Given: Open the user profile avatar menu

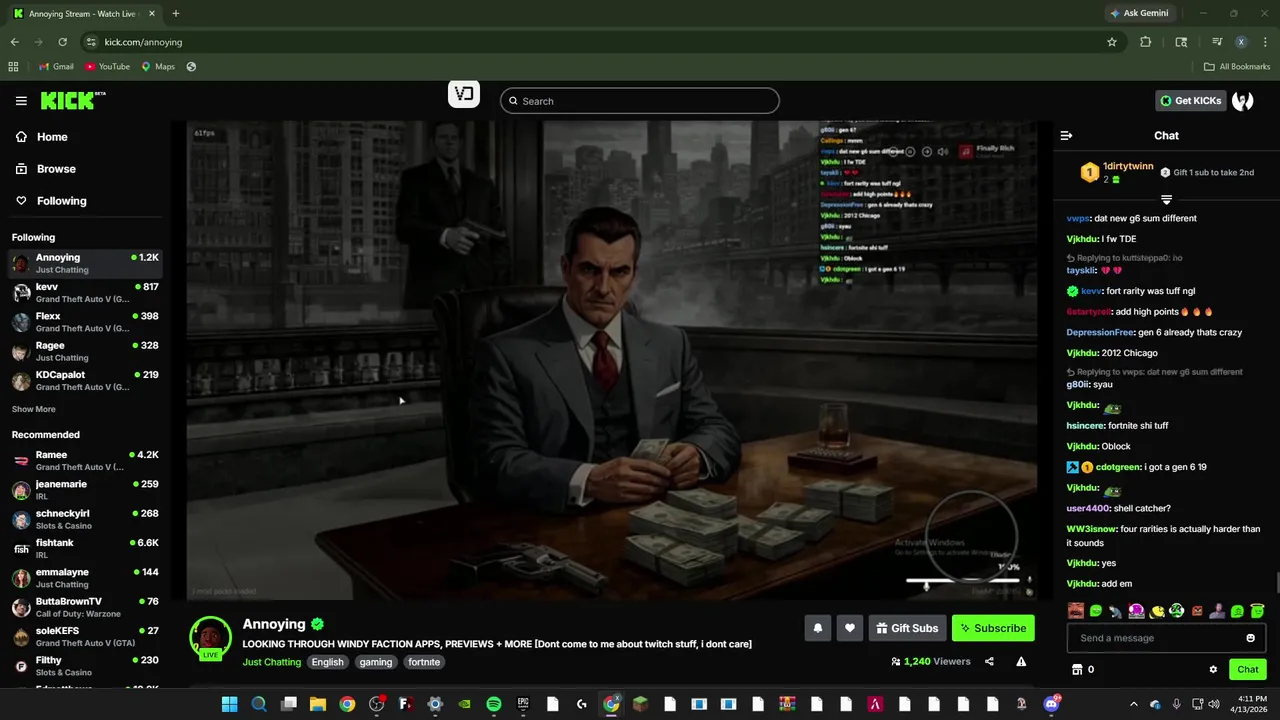Looking at the screenshot, I should pyautogui.click(x=1243, y=101).
